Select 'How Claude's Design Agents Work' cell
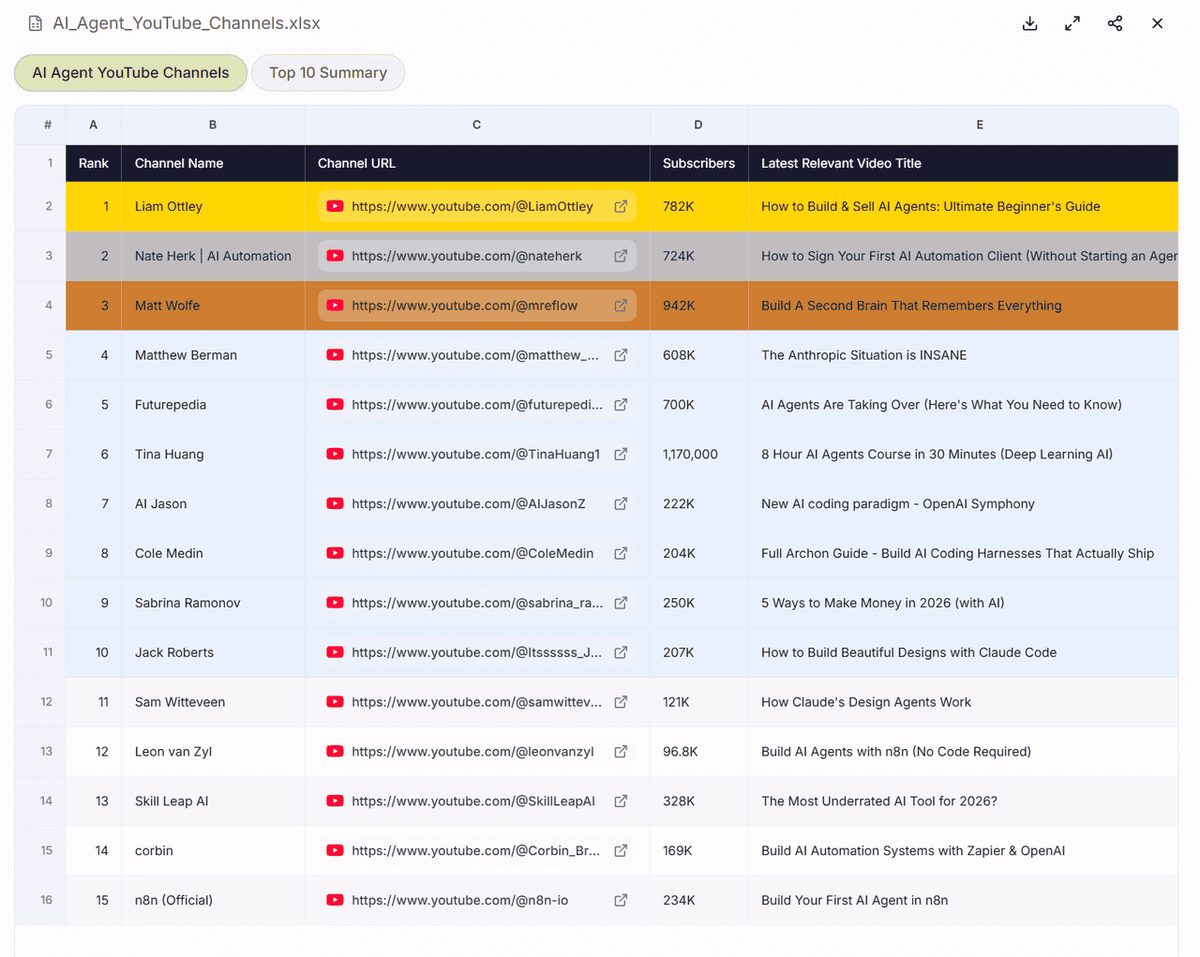1200x957 pixels. tap(963, 701)
